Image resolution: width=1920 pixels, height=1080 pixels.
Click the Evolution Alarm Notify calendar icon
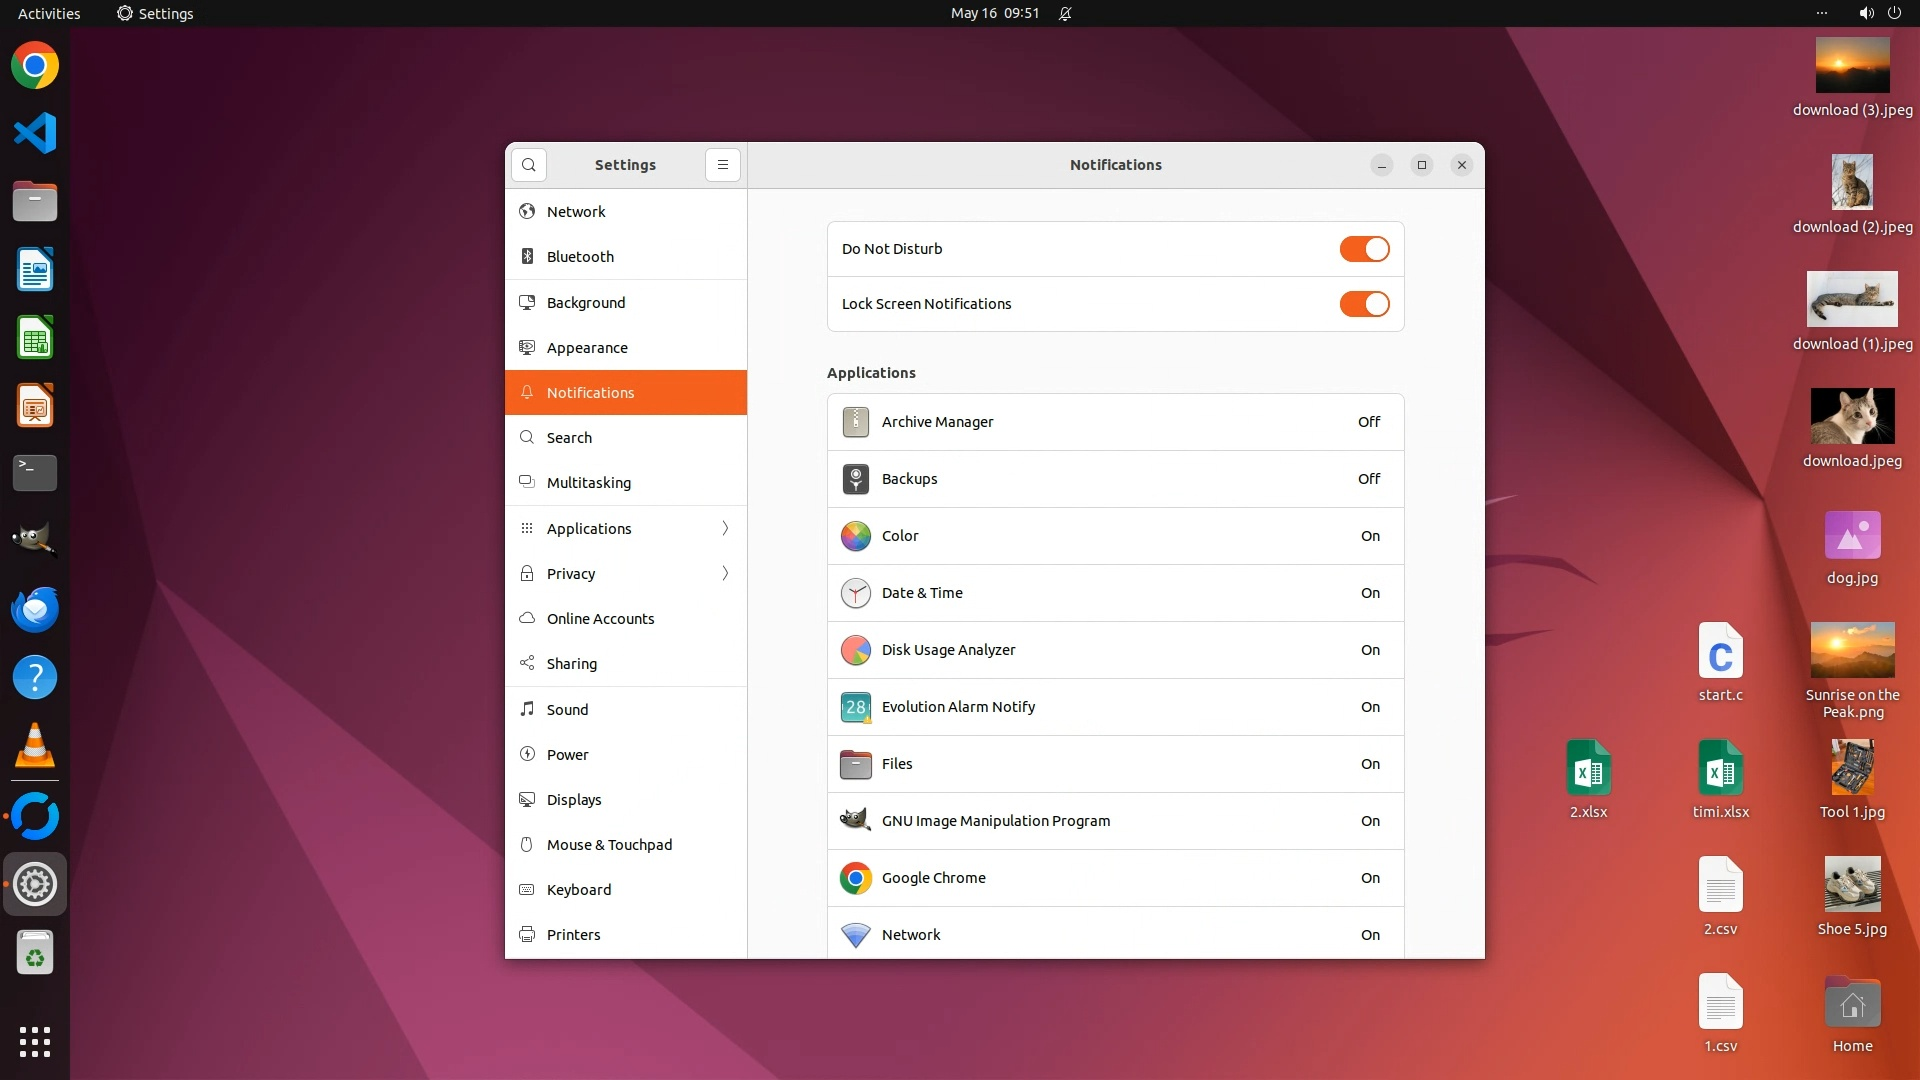[x=855, y=707]
